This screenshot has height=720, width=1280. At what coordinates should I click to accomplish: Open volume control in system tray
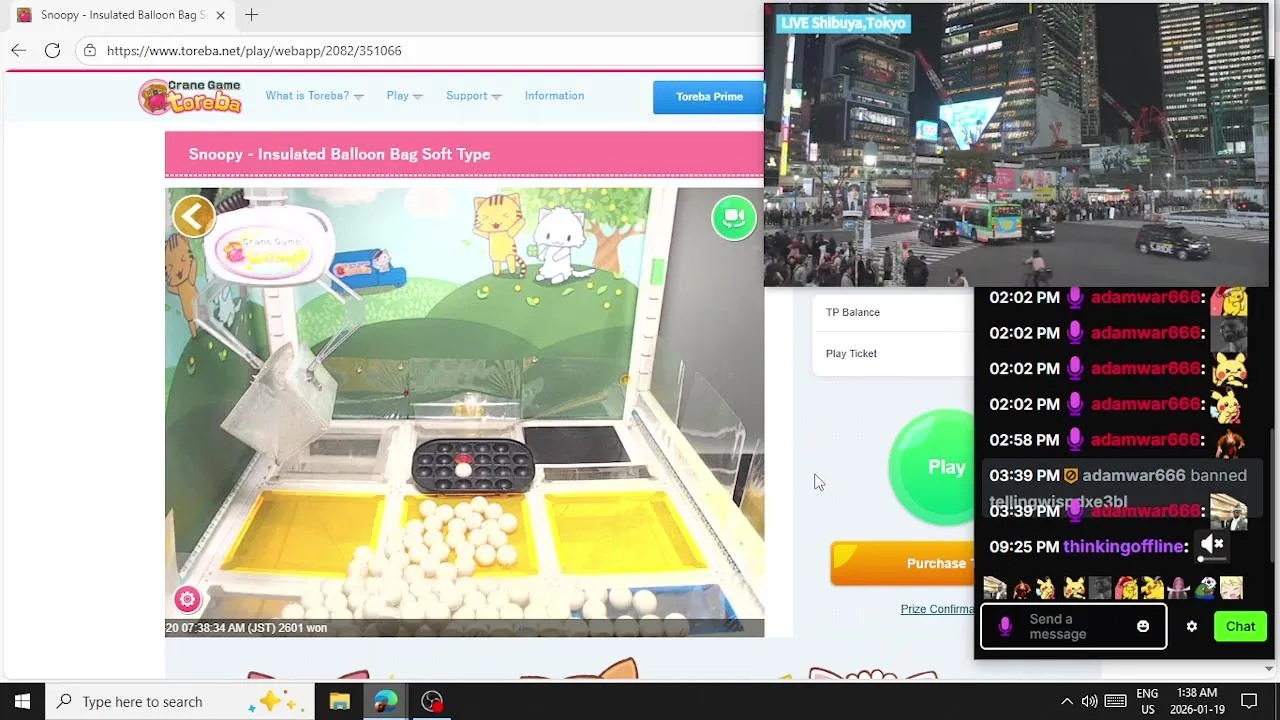pos(1089,701)
